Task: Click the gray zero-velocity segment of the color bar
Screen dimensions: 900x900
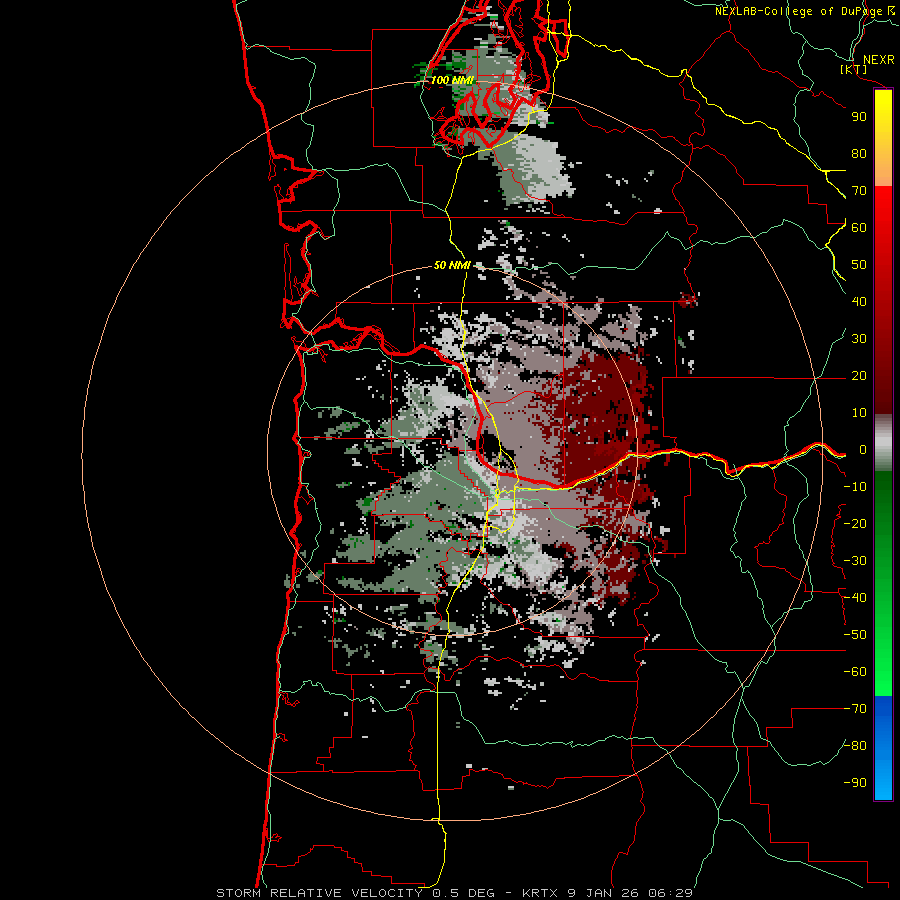Action: point(883,442)
